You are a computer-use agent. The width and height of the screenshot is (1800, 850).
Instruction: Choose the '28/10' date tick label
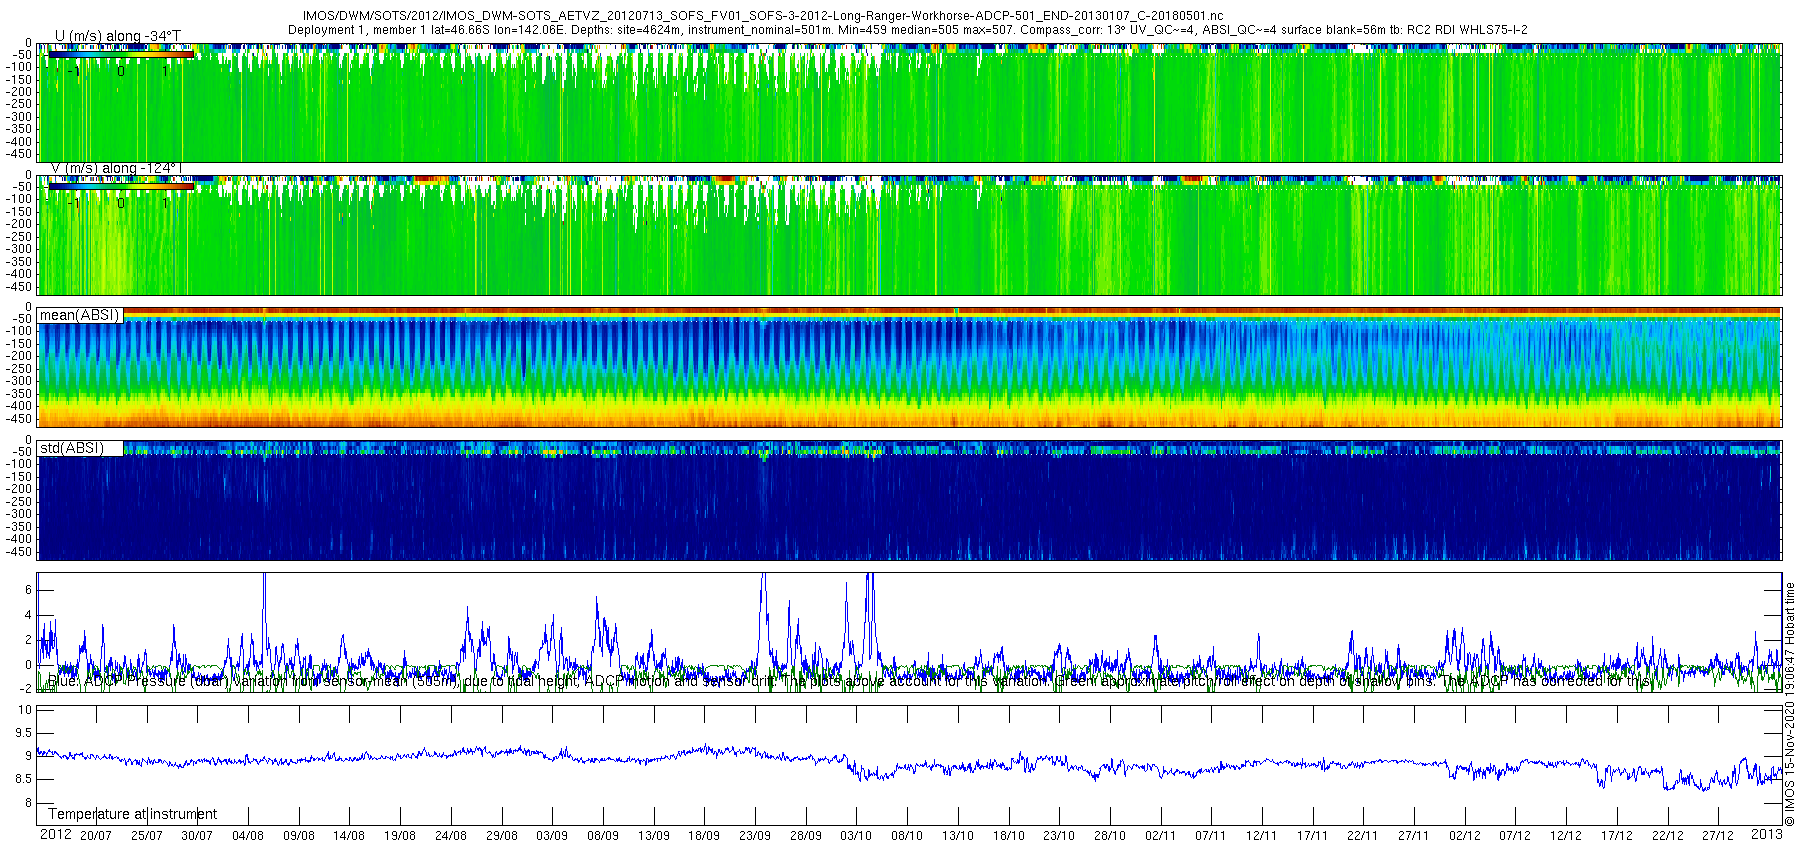1110,836
